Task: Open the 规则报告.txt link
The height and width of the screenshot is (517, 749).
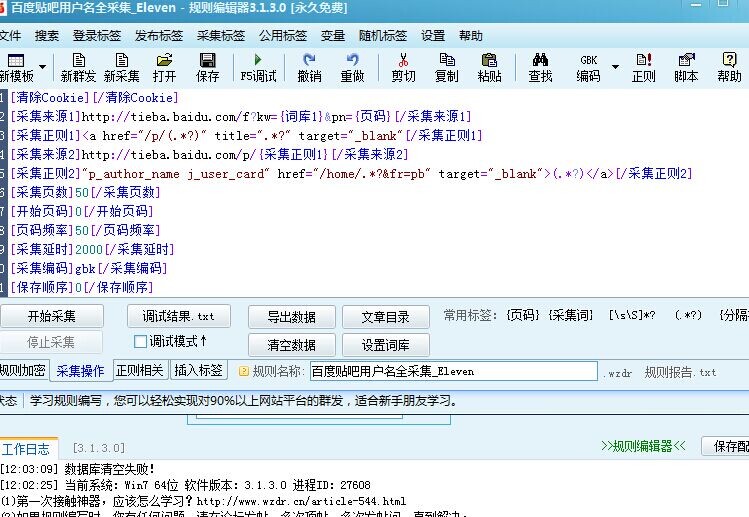Action: (x=680, y=372)
